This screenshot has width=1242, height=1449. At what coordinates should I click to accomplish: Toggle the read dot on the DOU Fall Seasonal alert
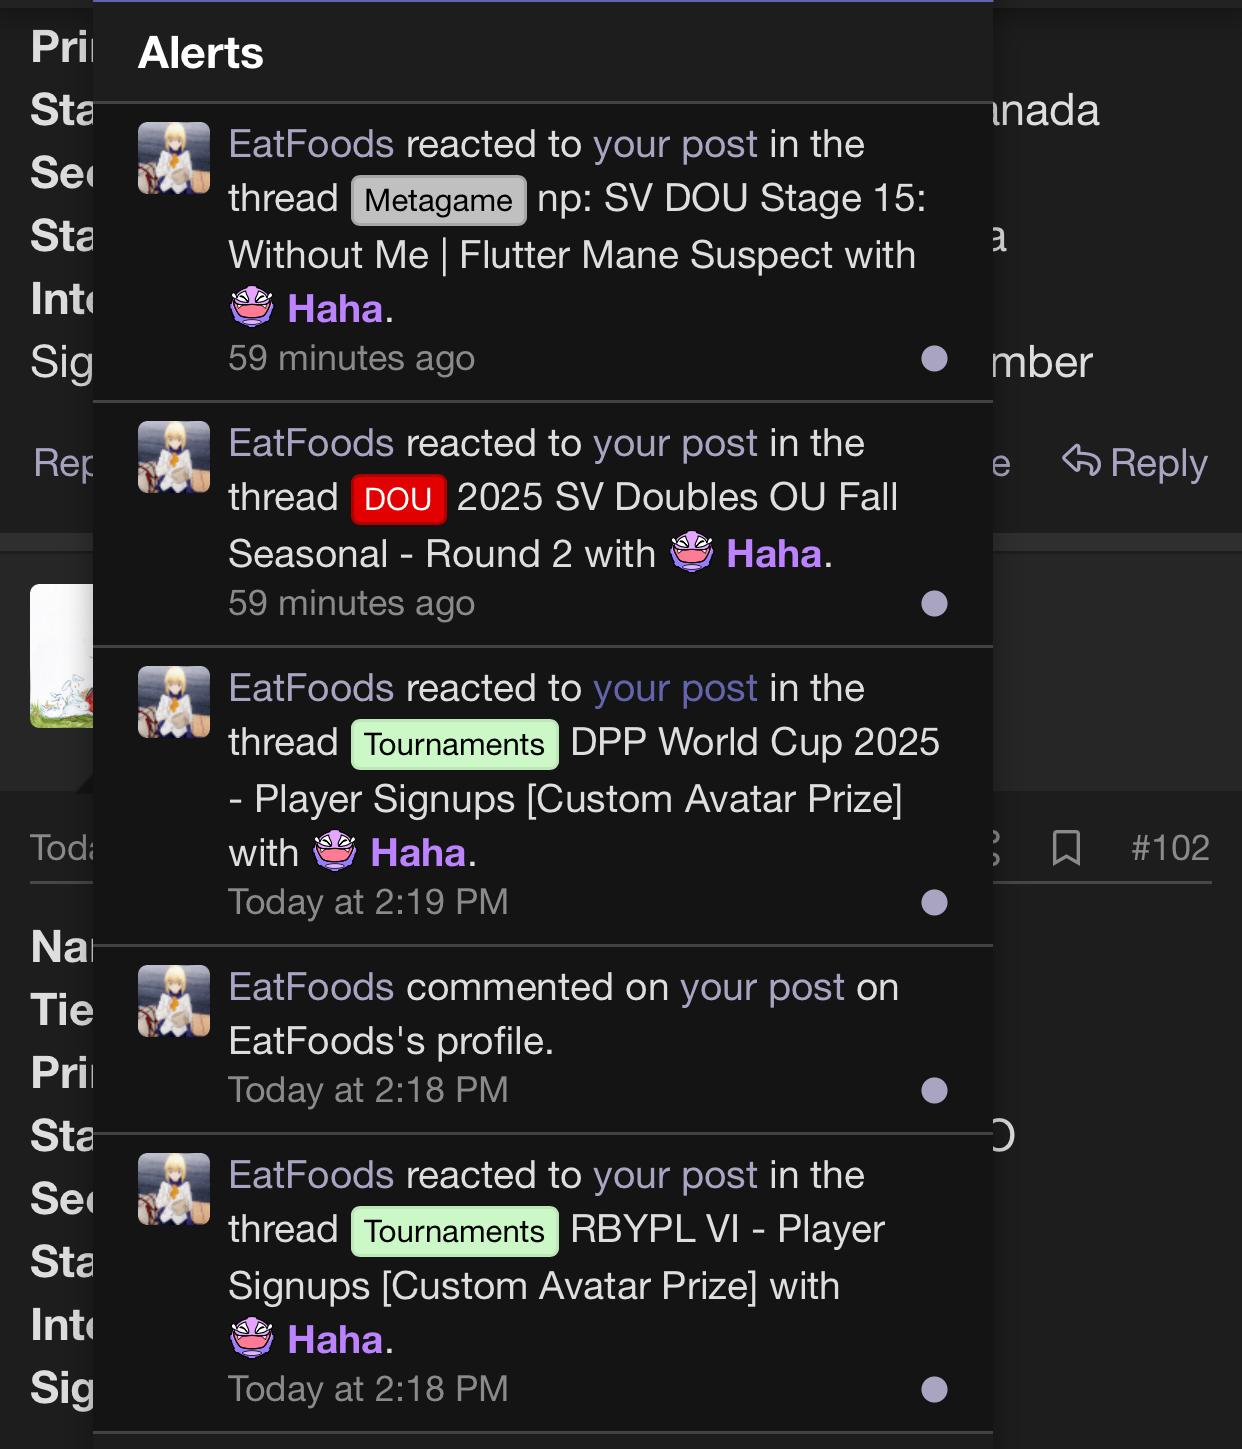934,603
